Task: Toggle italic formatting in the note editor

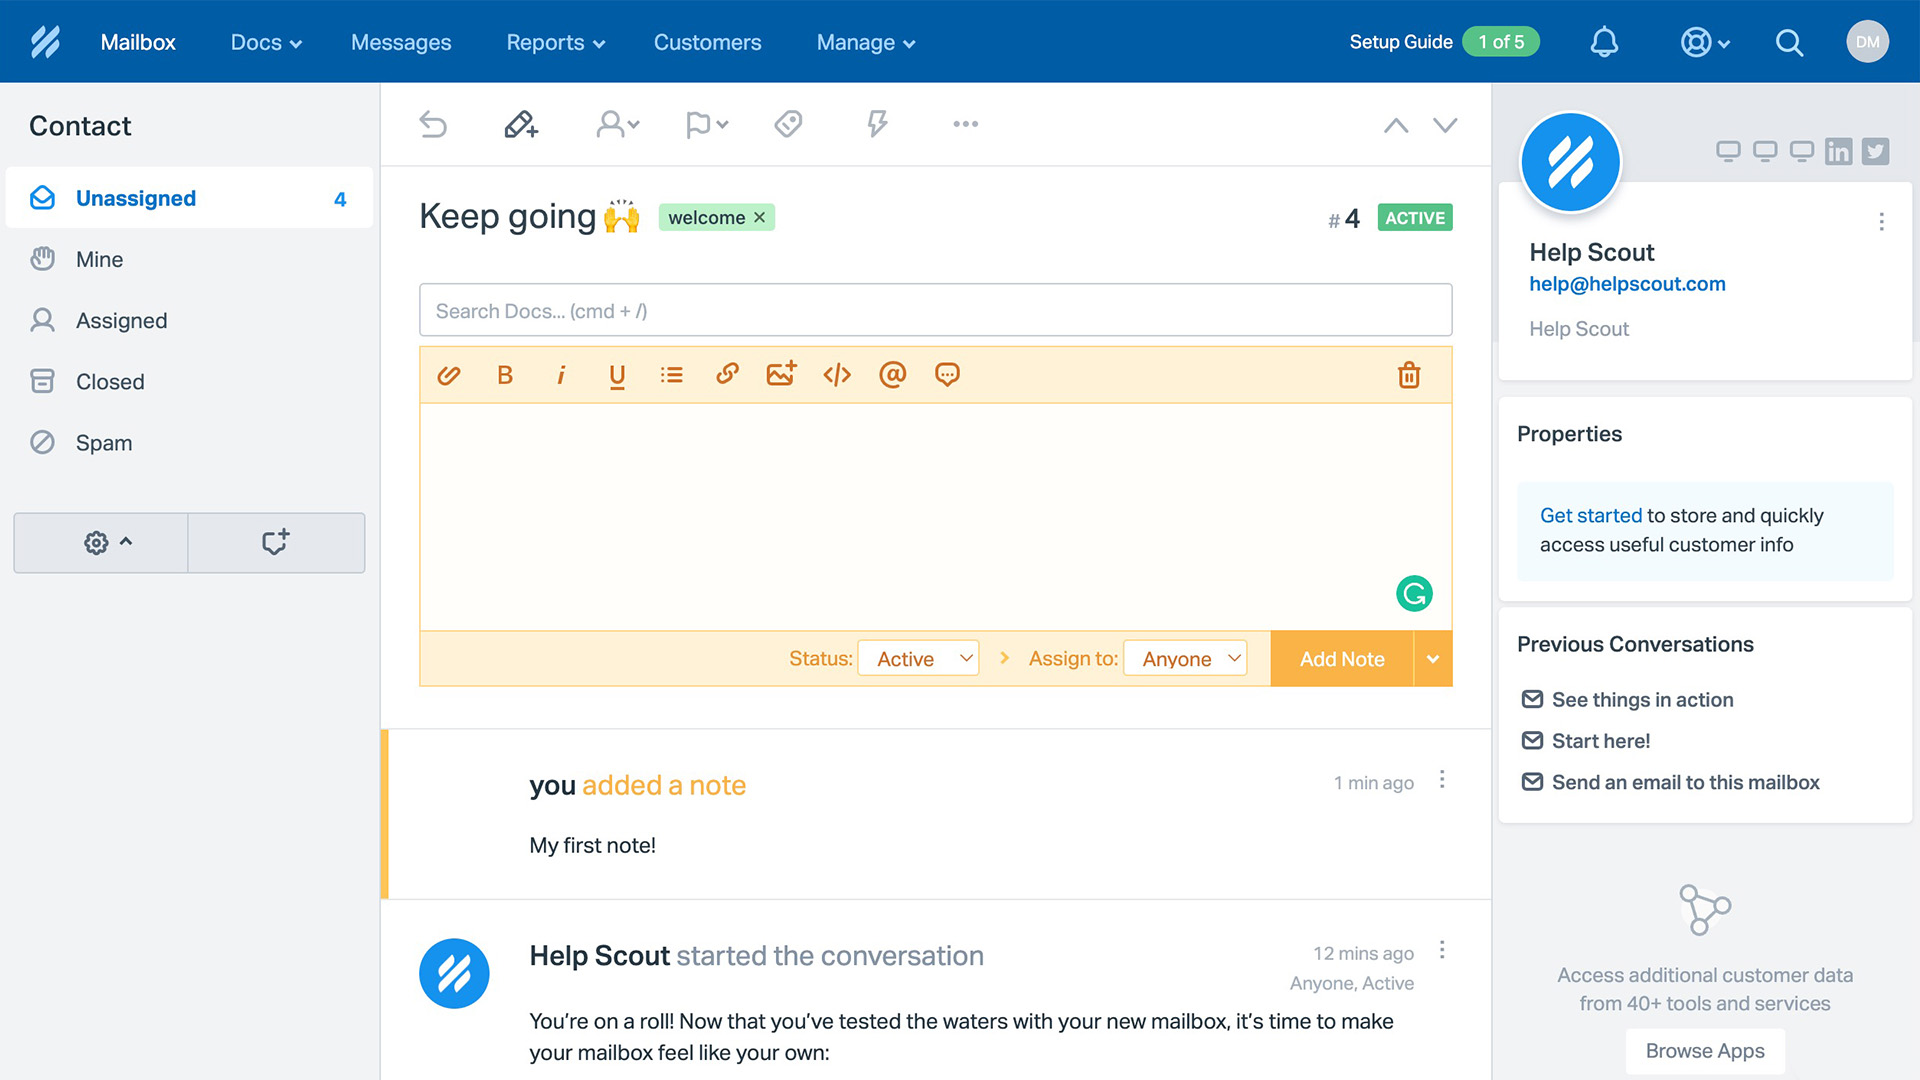Action: pos(561,375)
